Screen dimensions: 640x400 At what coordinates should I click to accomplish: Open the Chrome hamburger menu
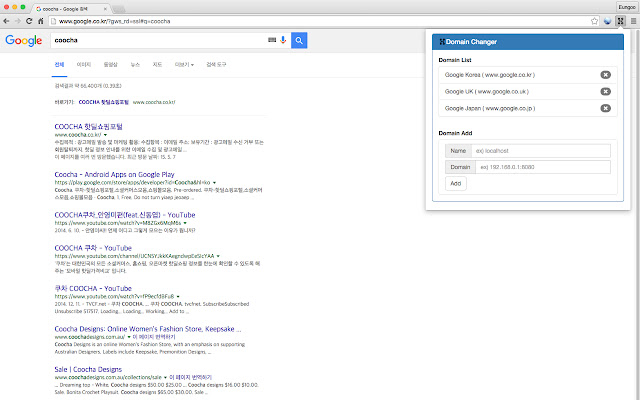tap(633, 21)
